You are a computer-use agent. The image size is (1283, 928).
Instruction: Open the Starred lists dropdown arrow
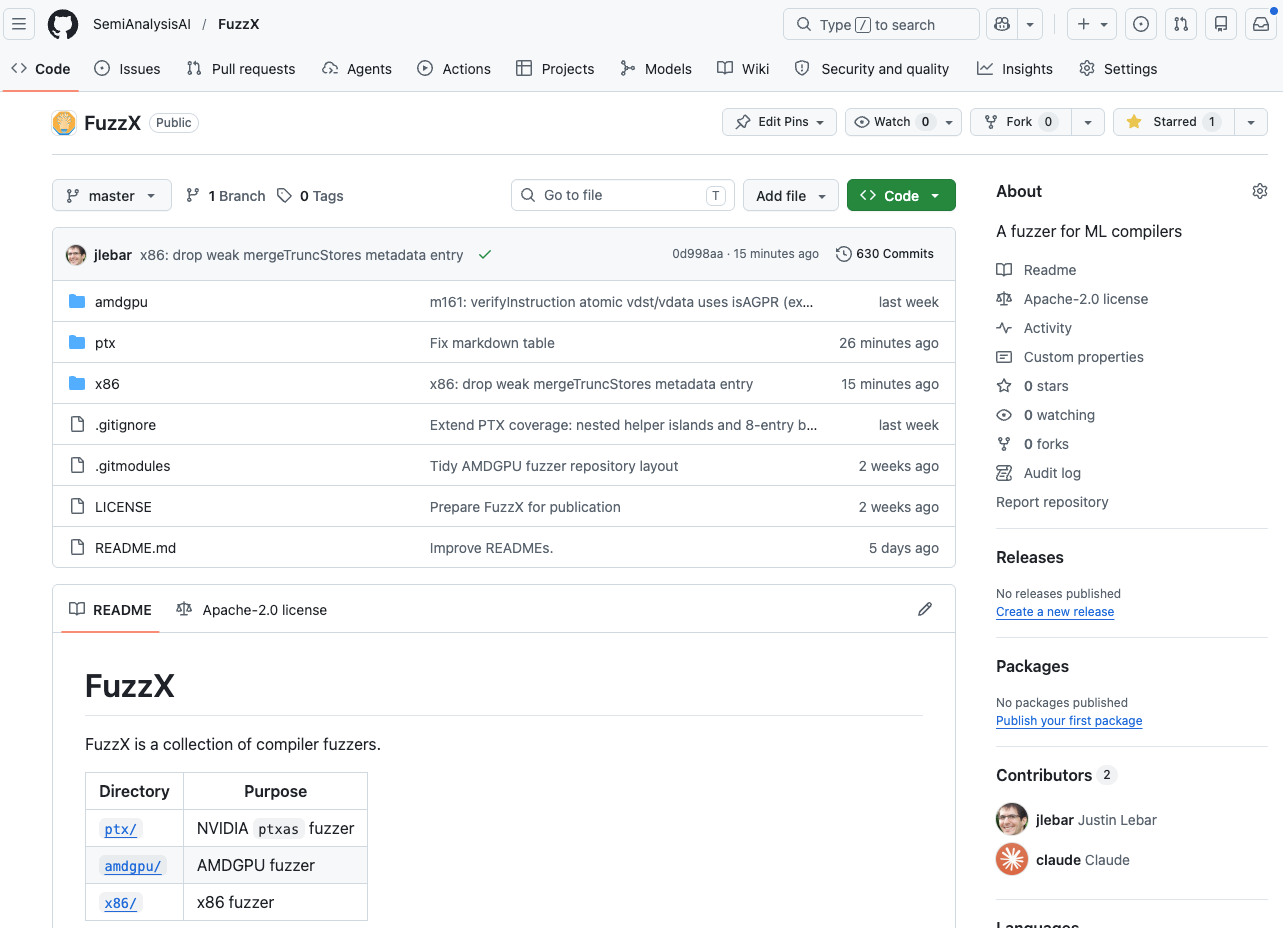click(x=1250, y=122)
